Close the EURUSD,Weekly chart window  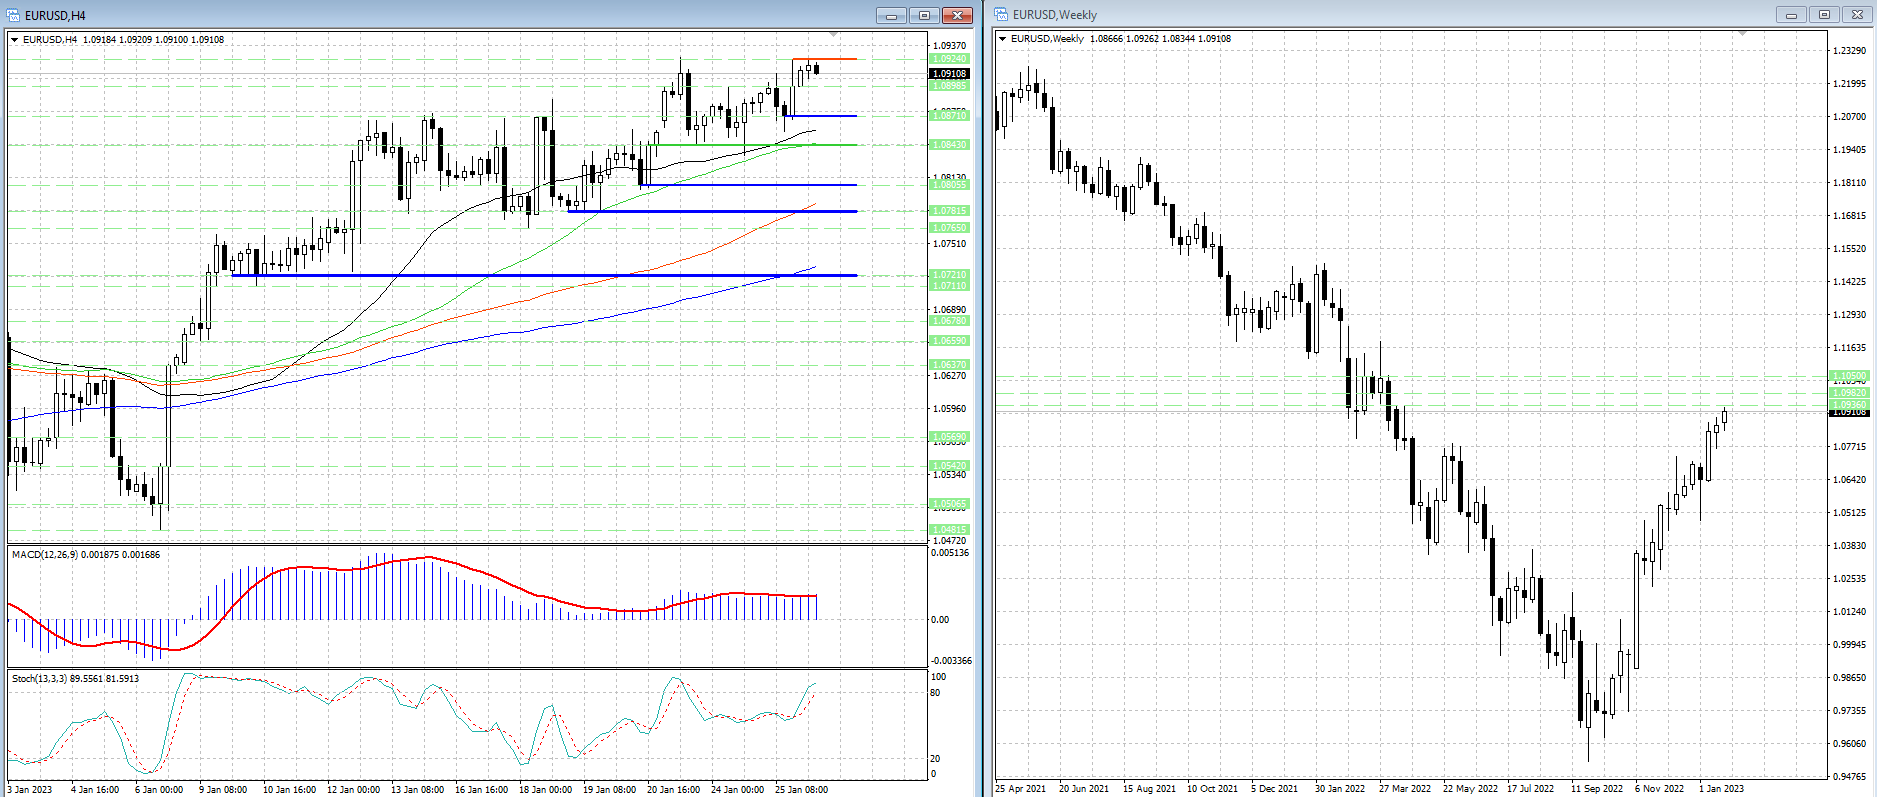click(1857, 15)
